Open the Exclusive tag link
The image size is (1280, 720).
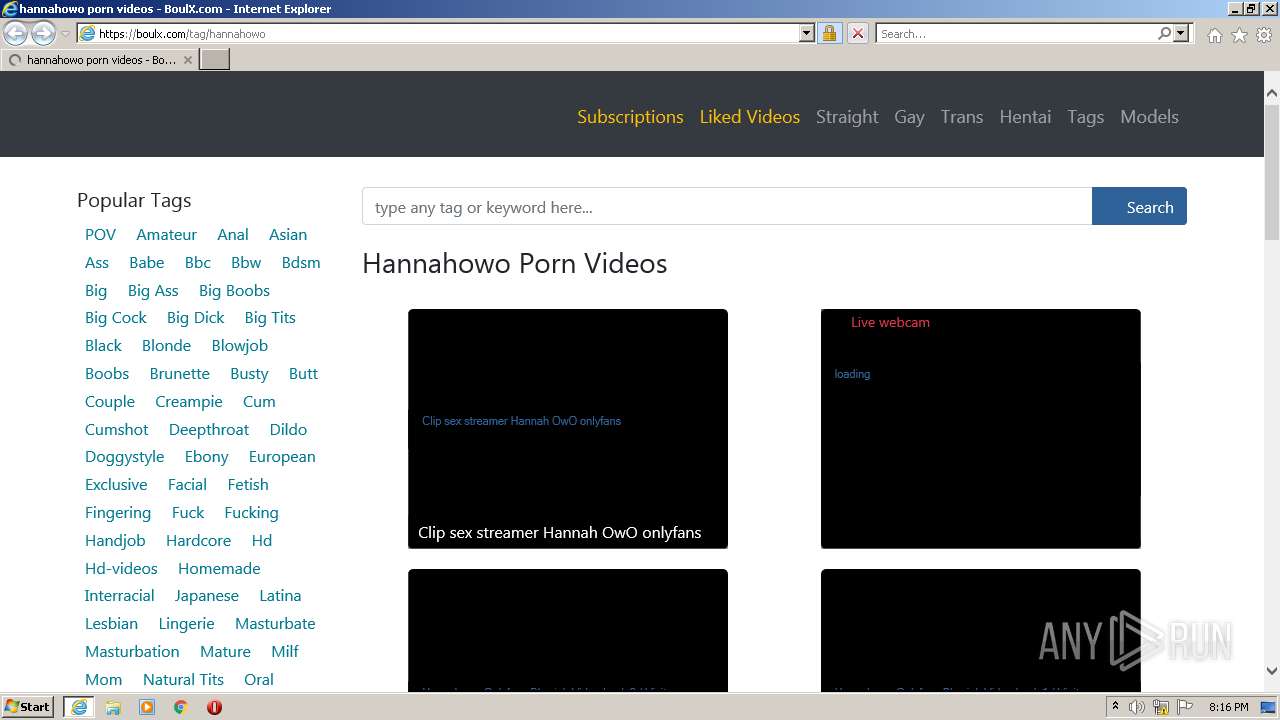pyautogui.click(x=116, y=484)
